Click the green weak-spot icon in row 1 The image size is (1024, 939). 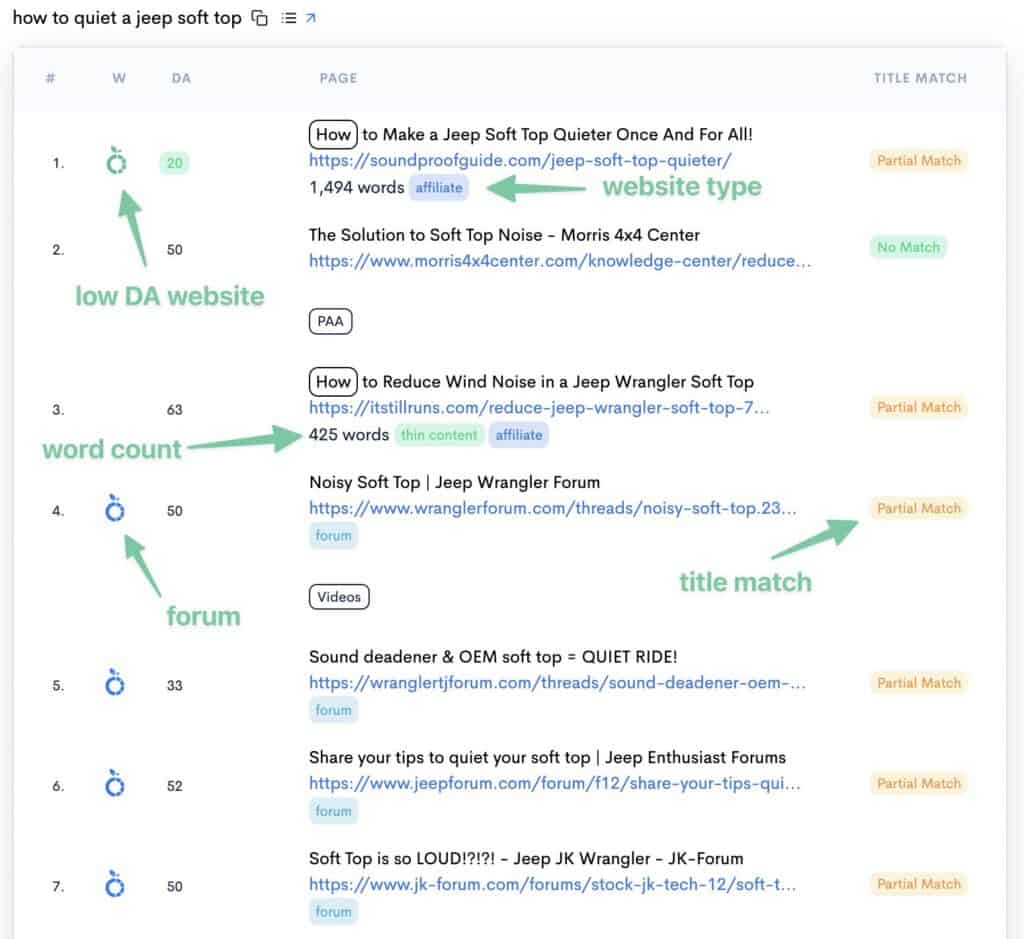[x=116, y=161]
